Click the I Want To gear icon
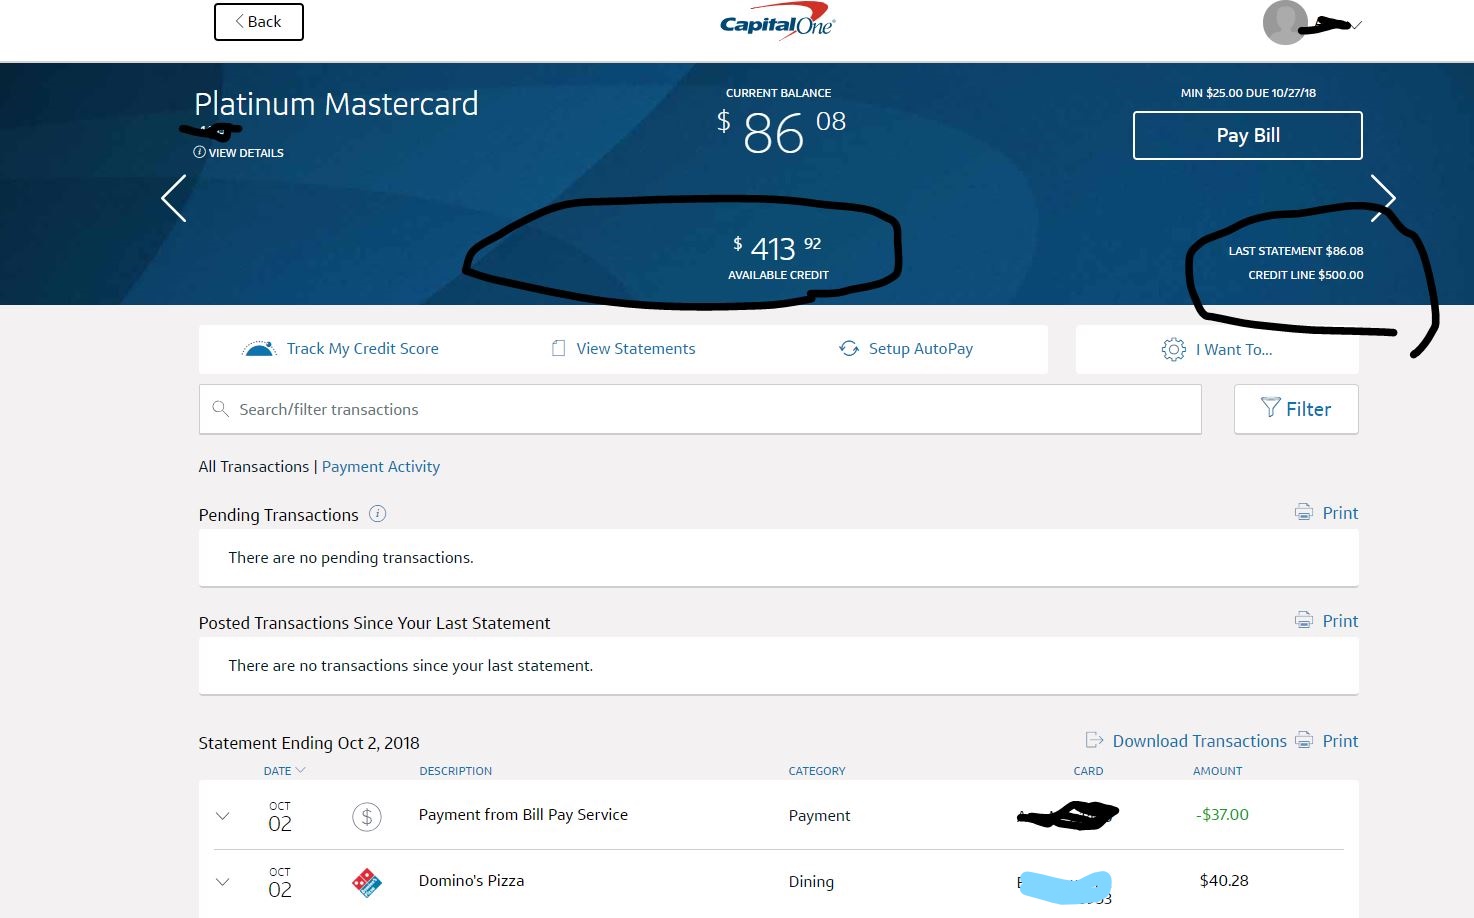Viewport: 1474px width, 918px height. click(x=1173, y=349)
